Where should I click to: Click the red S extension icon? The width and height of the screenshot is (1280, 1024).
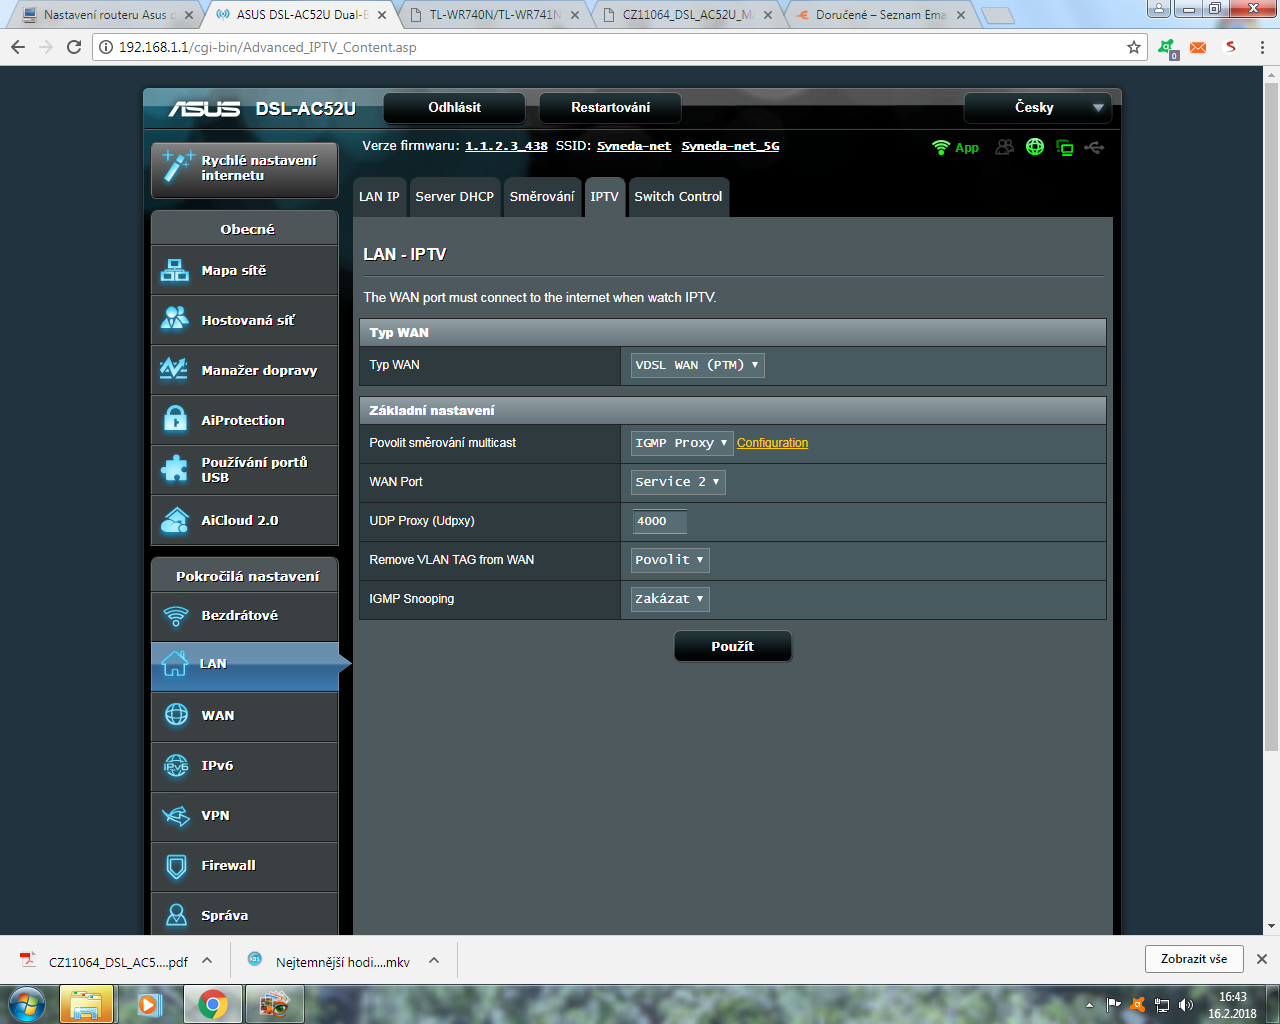pyautogui.click(x=1231, y=47)
